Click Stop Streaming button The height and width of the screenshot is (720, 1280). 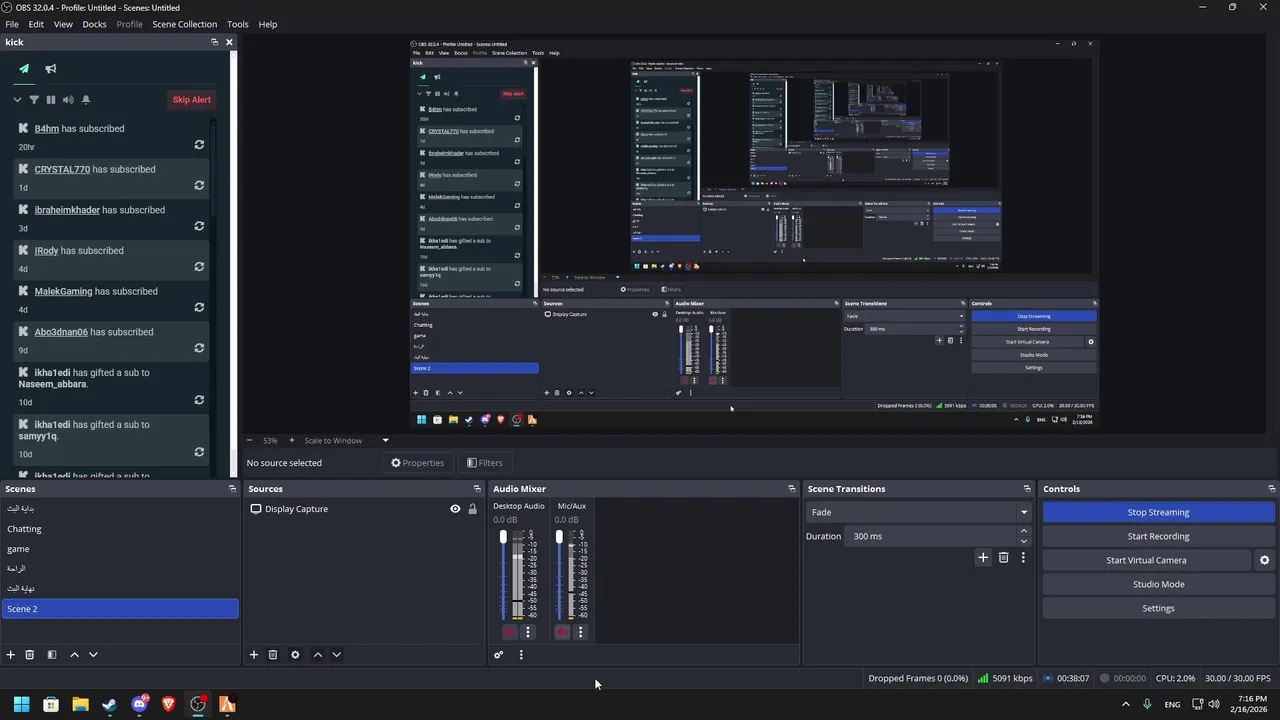(1159, 512)
